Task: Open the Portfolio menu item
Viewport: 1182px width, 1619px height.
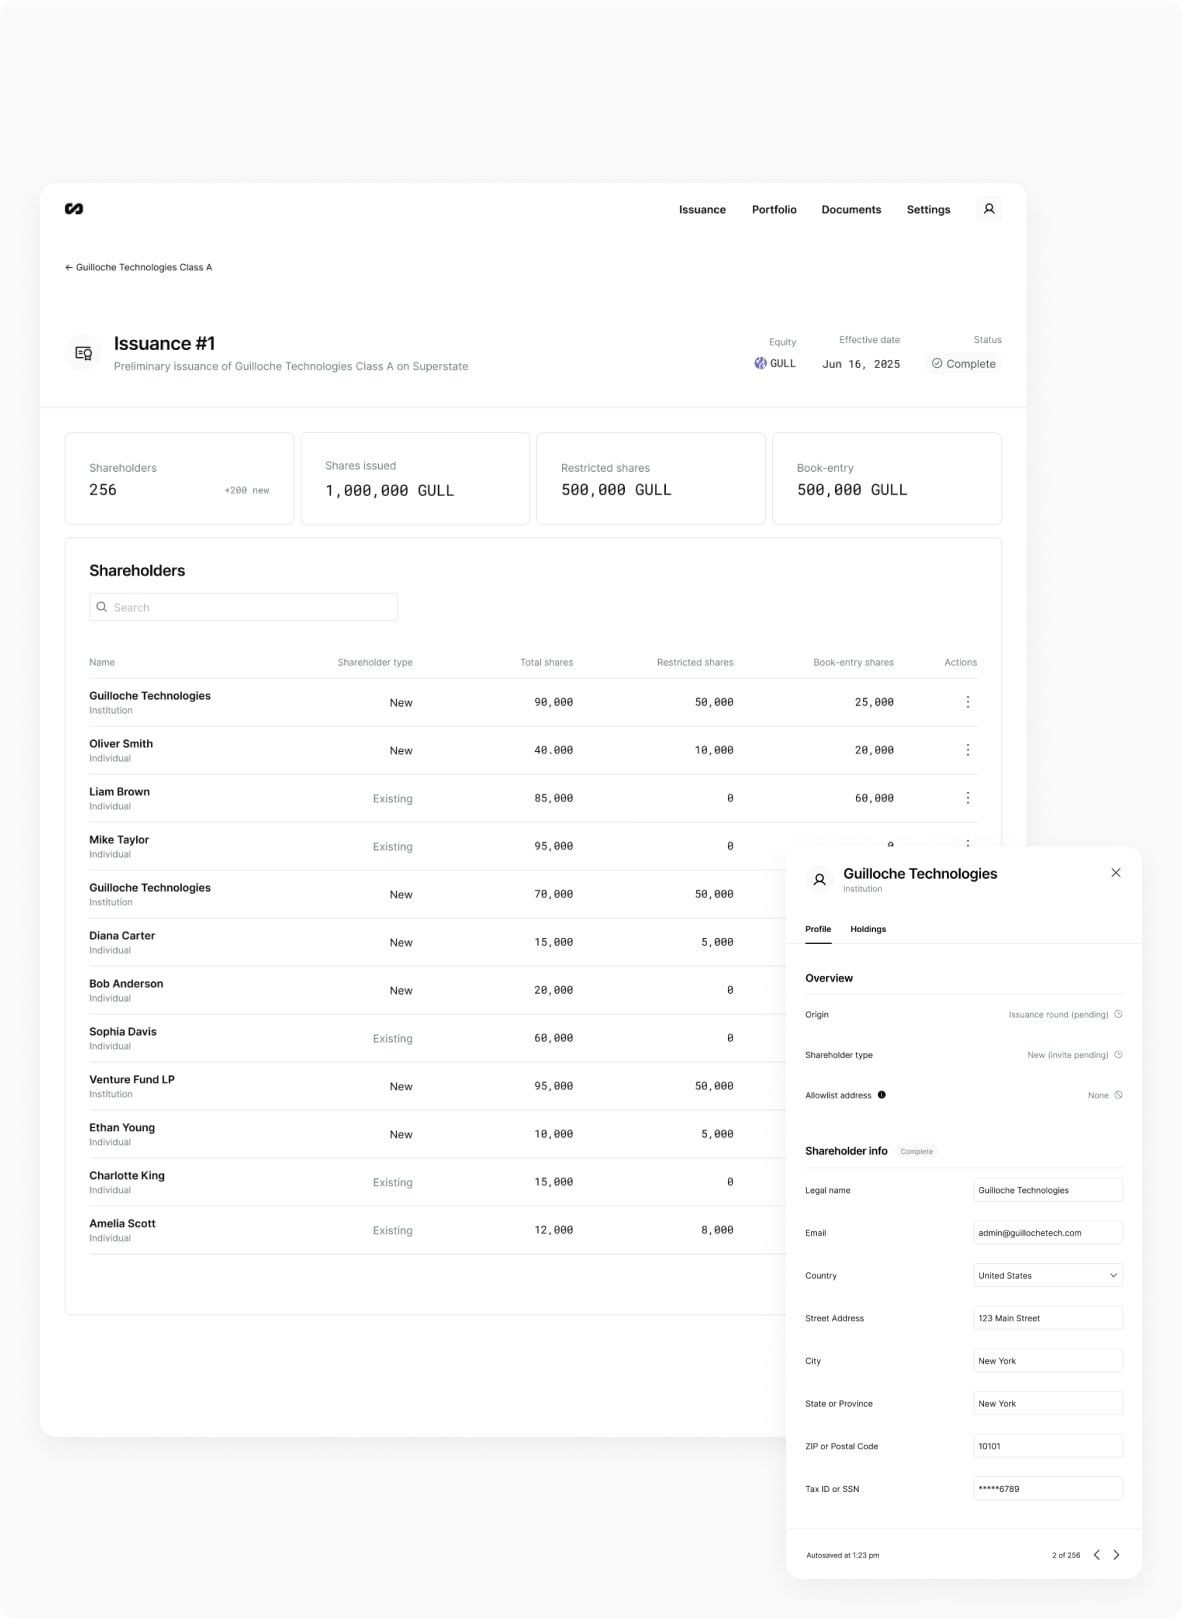Action: 773,210
